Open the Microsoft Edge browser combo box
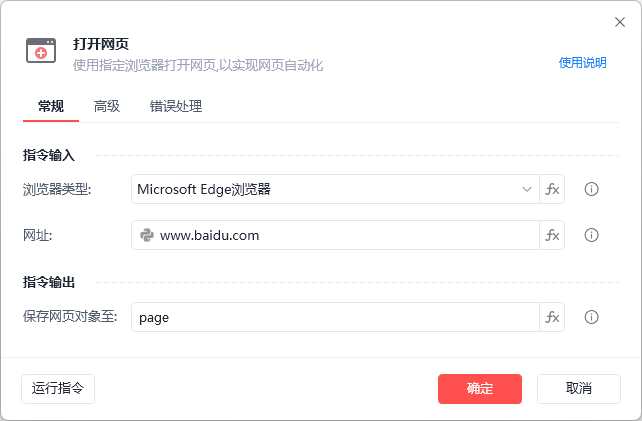642x421 pixels. pyautogui.click(x=335, y=189)
